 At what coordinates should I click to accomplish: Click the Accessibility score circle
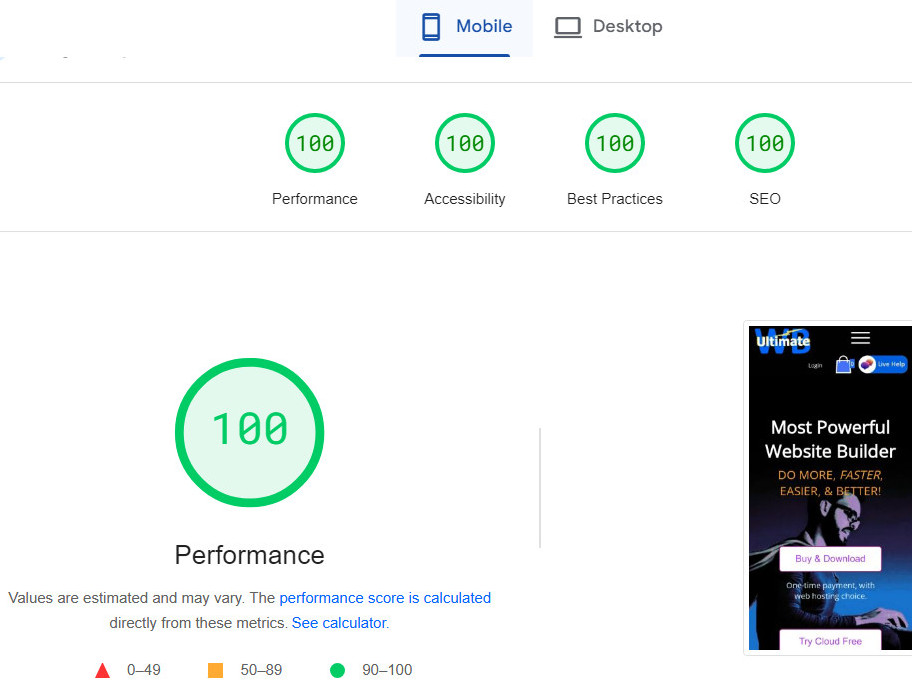click(464, 143)
